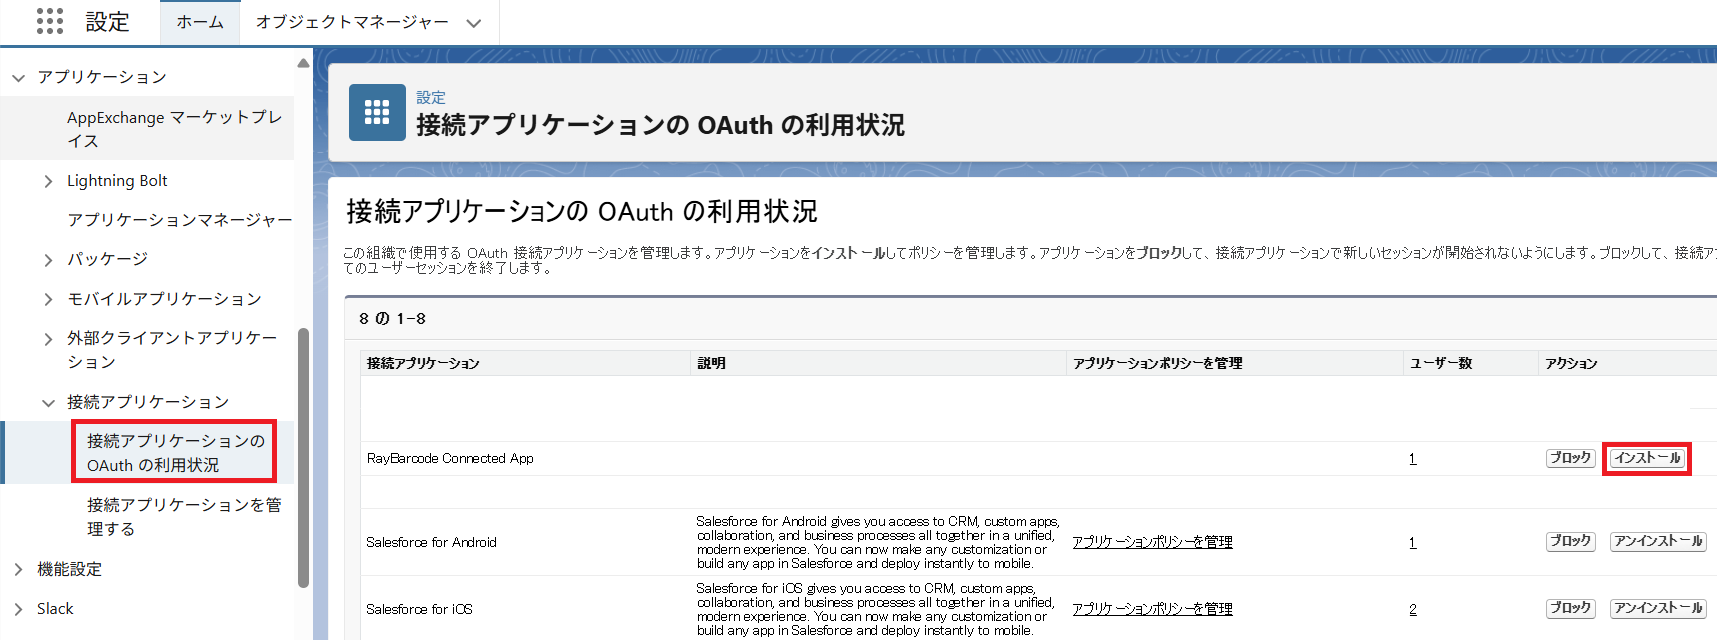This screenshot has width=1717, height=640.
Task: Install the RayBarcode Connected App
Action: (x=1647, y=458)
